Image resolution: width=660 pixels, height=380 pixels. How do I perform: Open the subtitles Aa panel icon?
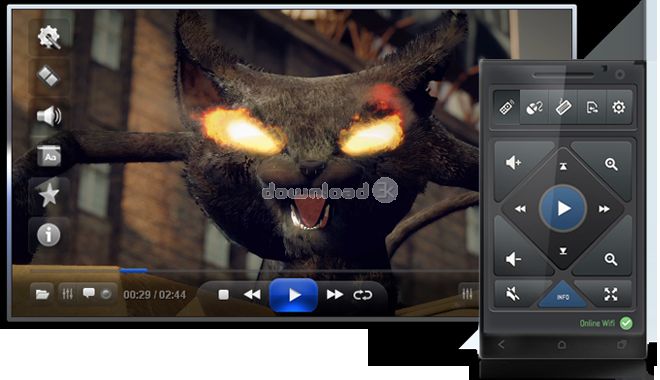[x=49, y=156]
